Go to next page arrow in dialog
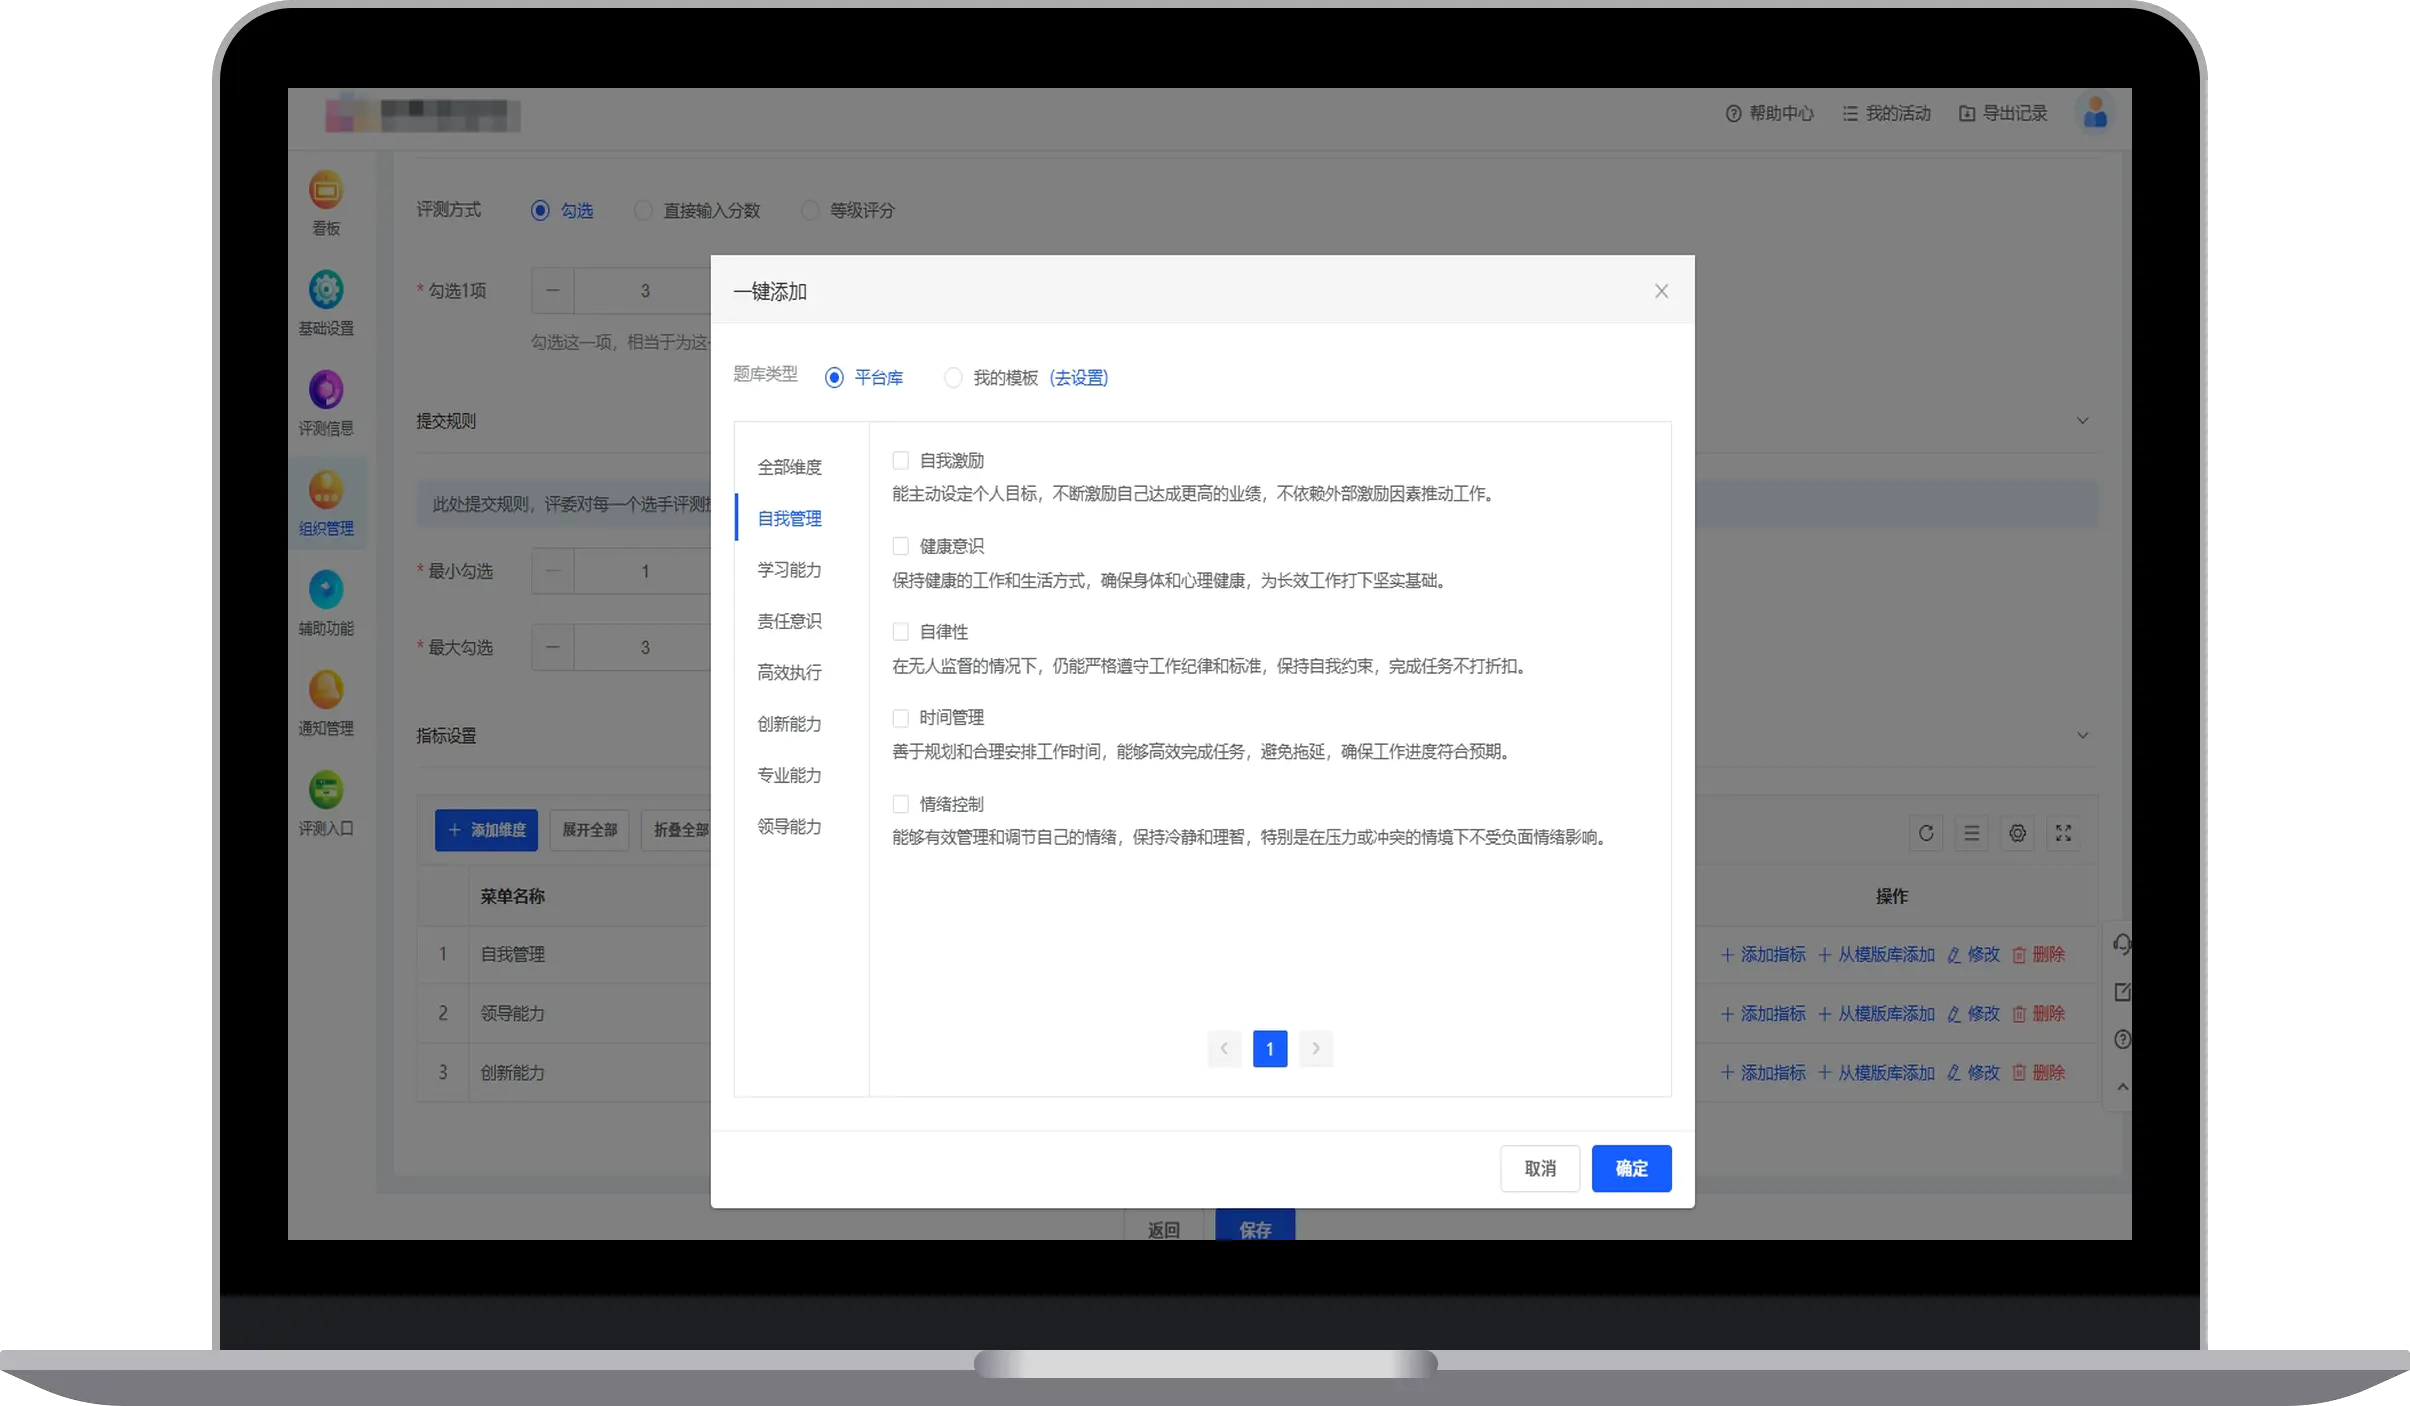2410x1406 pixels. pos(1316,1049)
